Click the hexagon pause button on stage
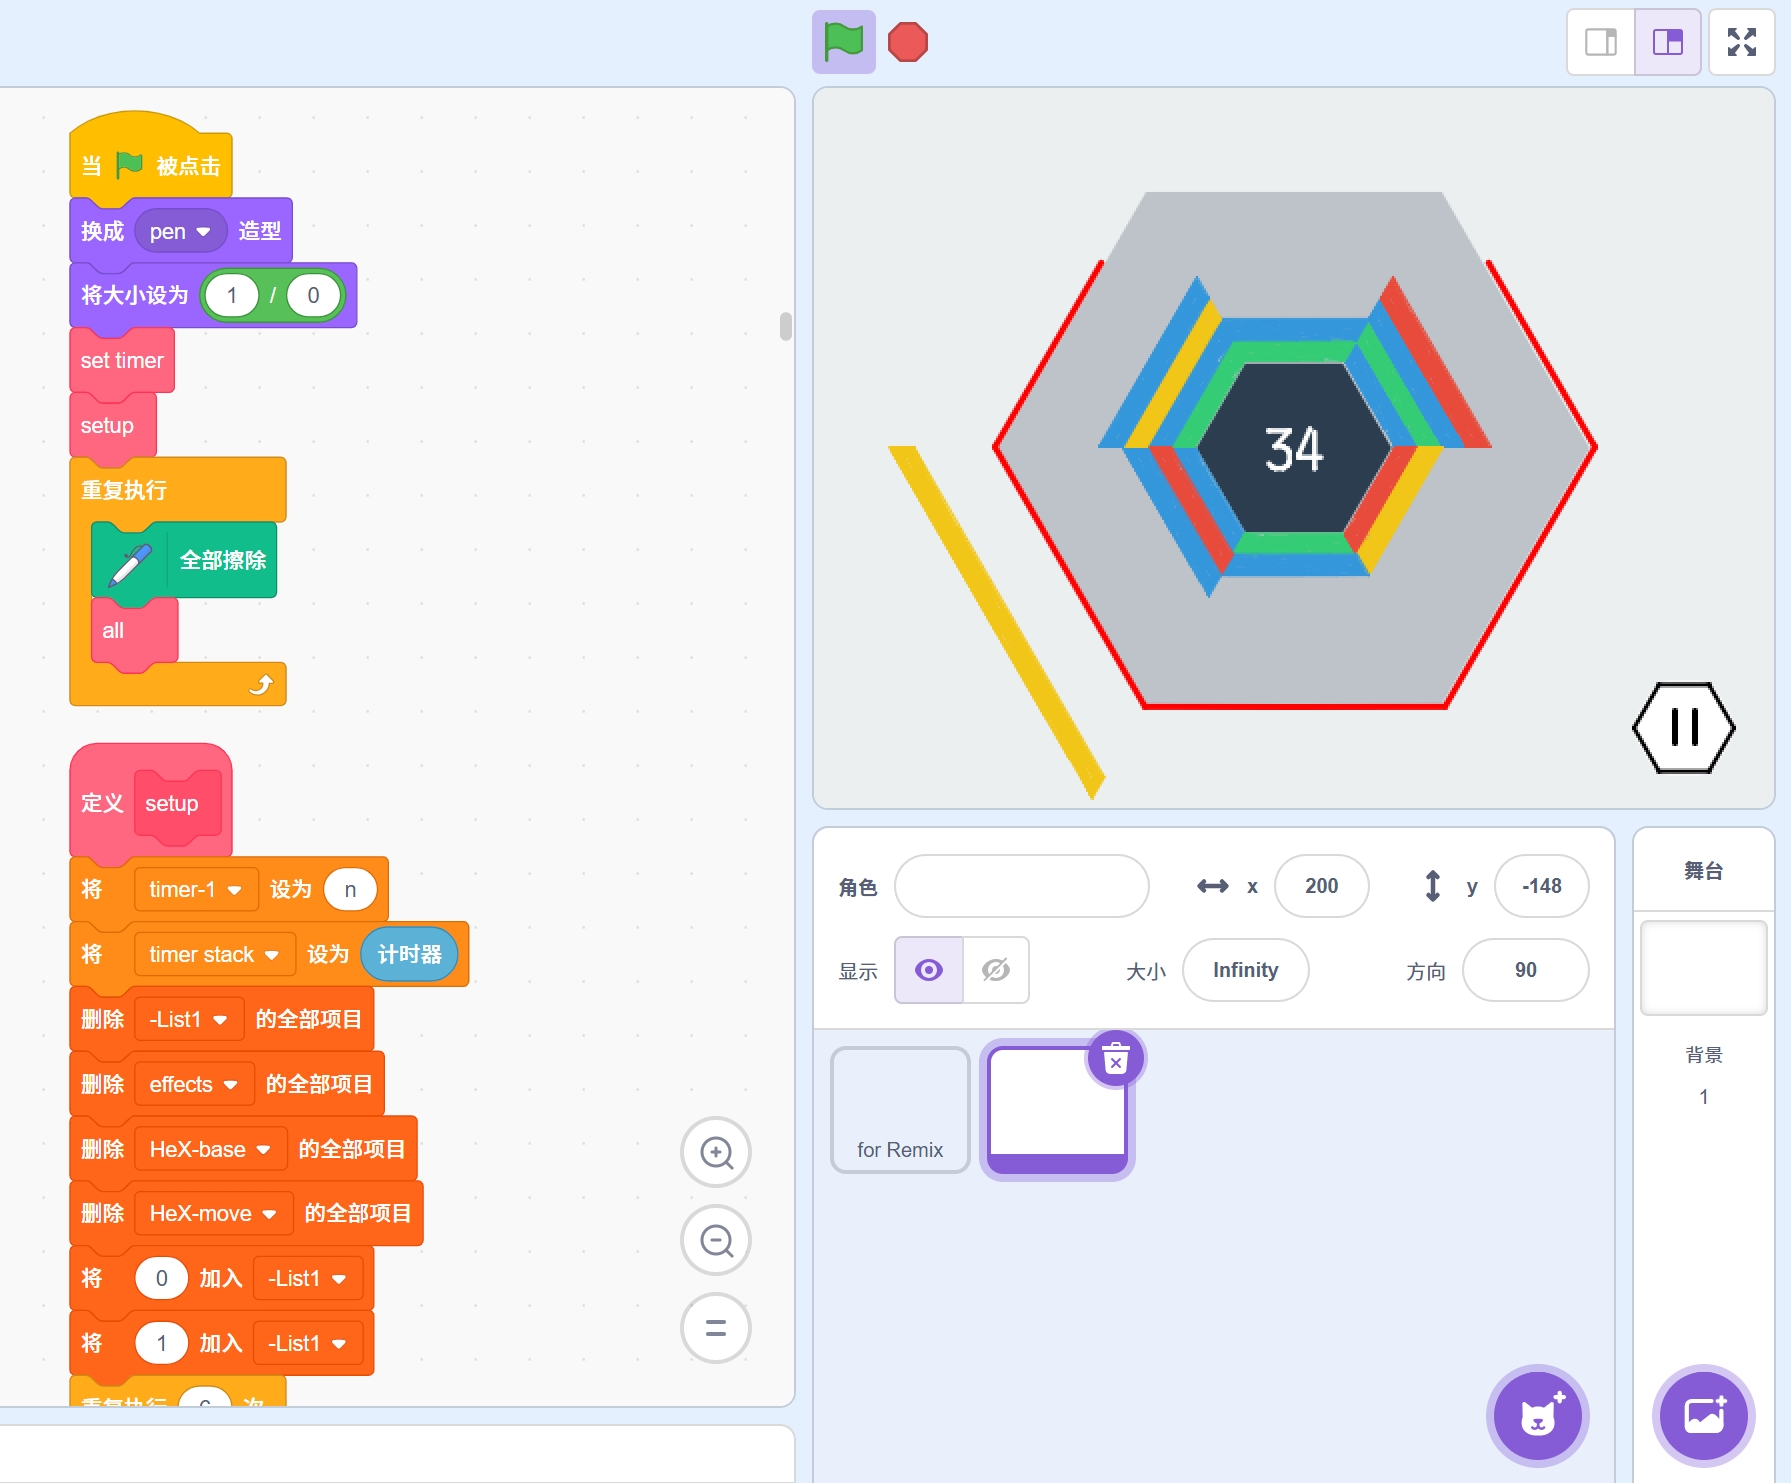This screenshot has width=1791, height=1483. point(1684,727)
